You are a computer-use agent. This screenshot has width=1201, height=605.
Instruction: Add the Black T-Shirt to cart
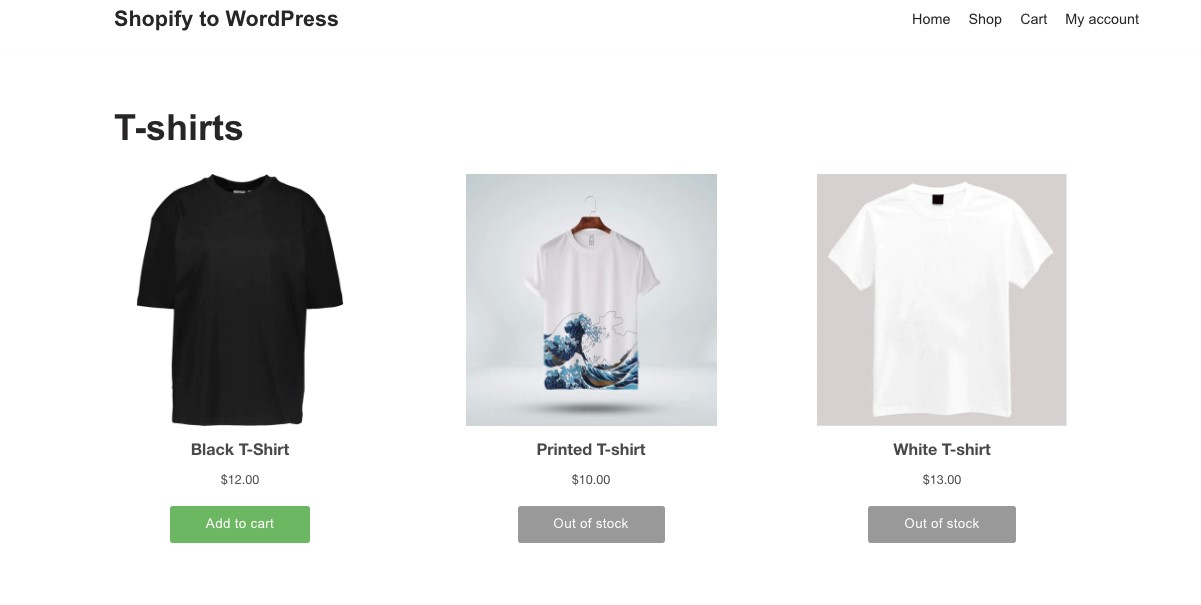coord(240,524)
